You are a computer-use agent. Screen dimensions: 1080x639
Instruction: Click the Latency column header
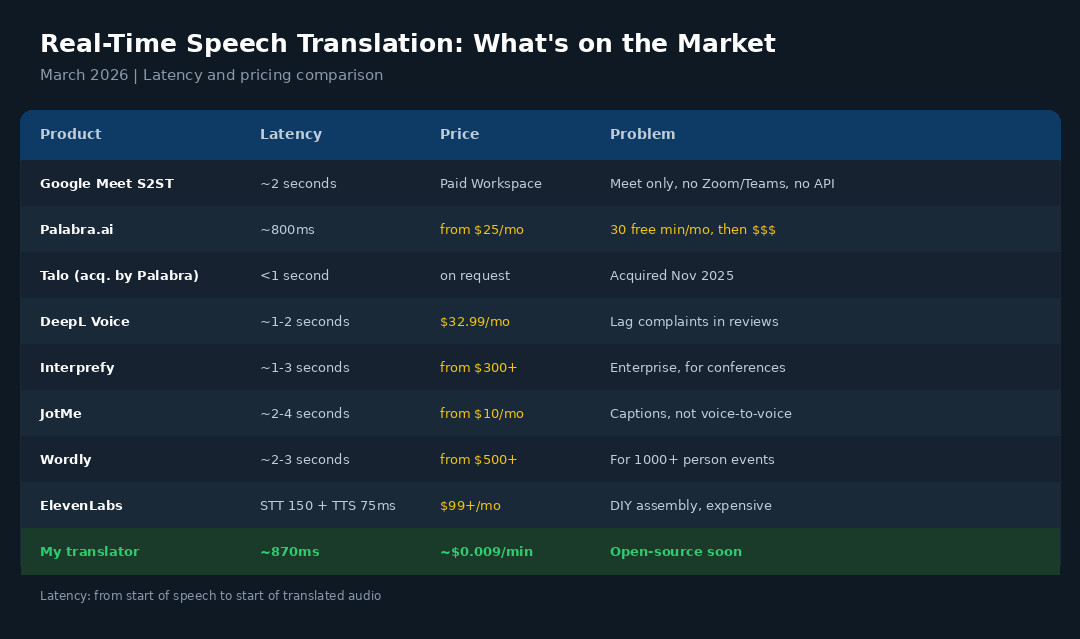[291, 134]
